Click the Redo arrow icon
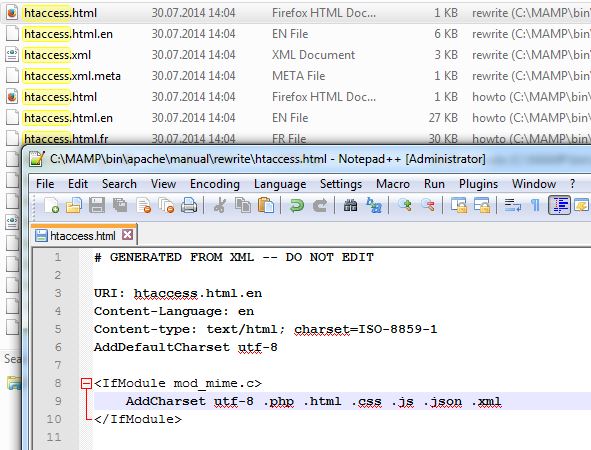This screenshot has width=591, height=450. tap(320, 205)
